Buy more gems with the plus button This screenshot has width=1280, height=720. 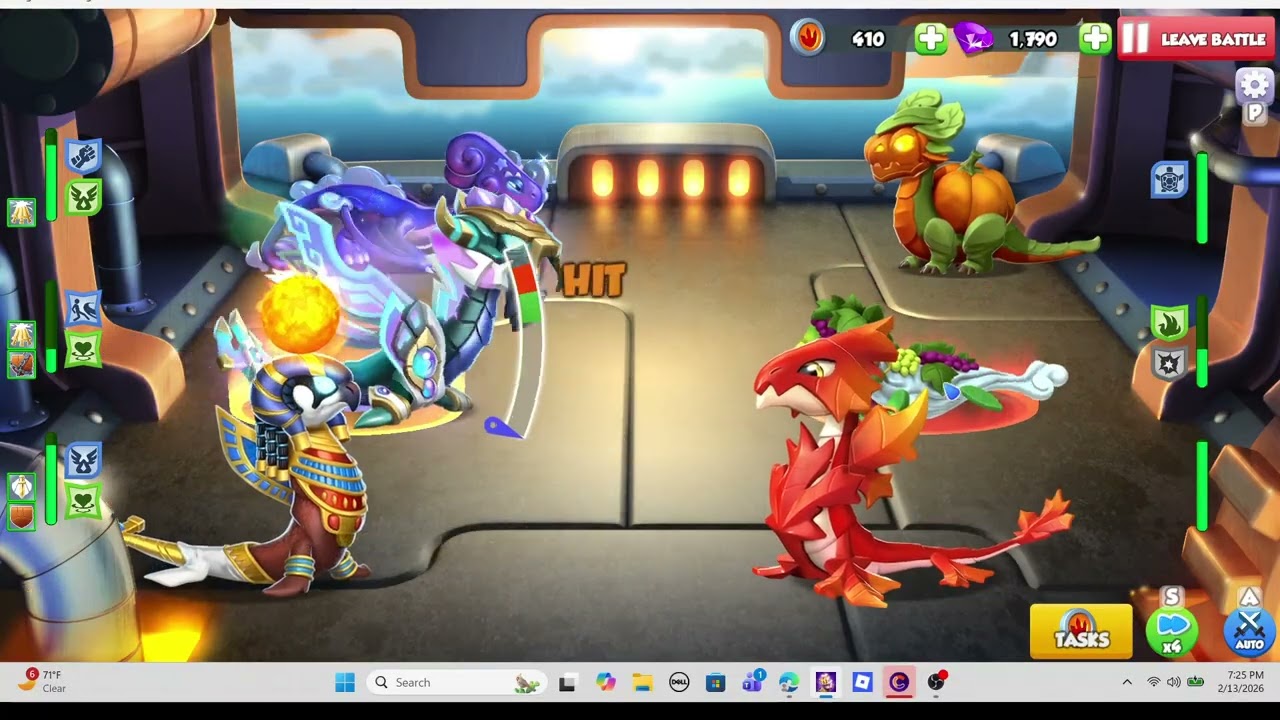[1095, 39]
